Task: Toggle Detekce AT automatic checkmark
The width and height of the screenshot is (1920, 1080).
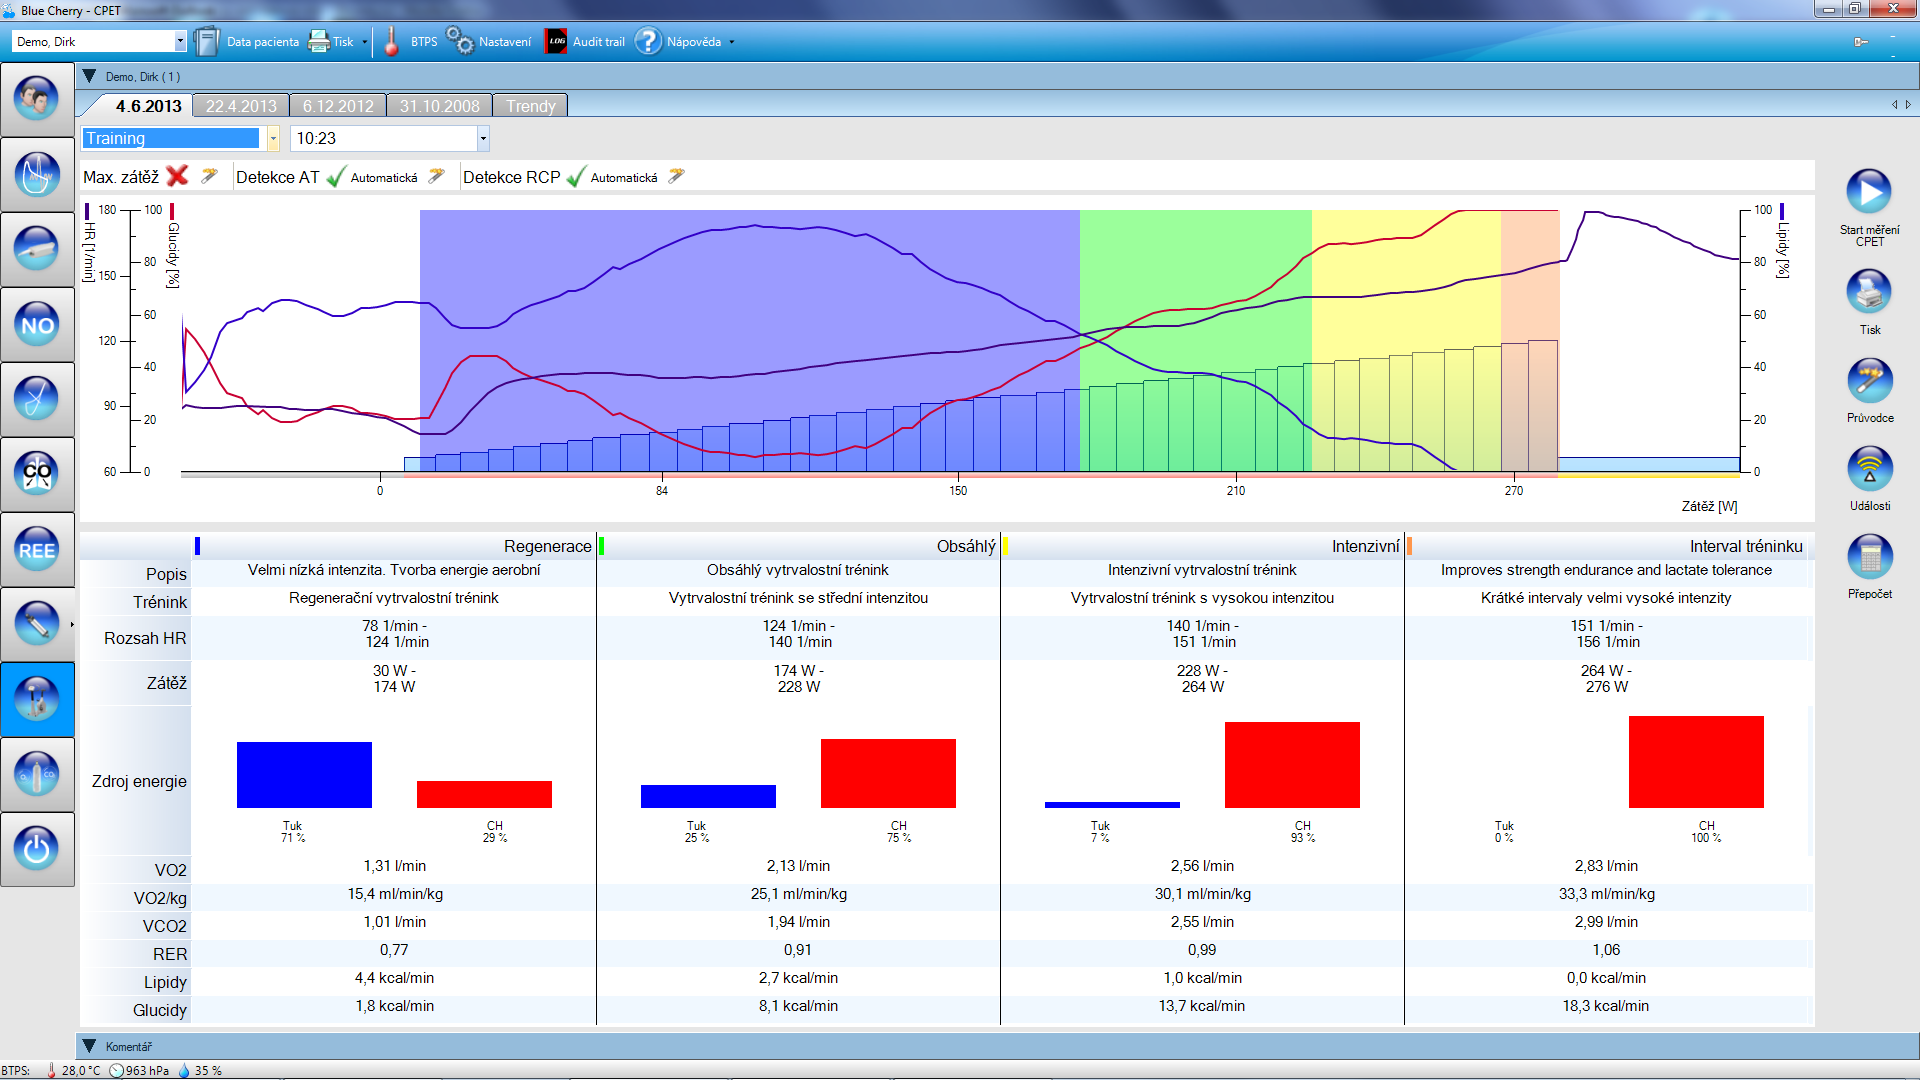Action: [x=336, y=177]
